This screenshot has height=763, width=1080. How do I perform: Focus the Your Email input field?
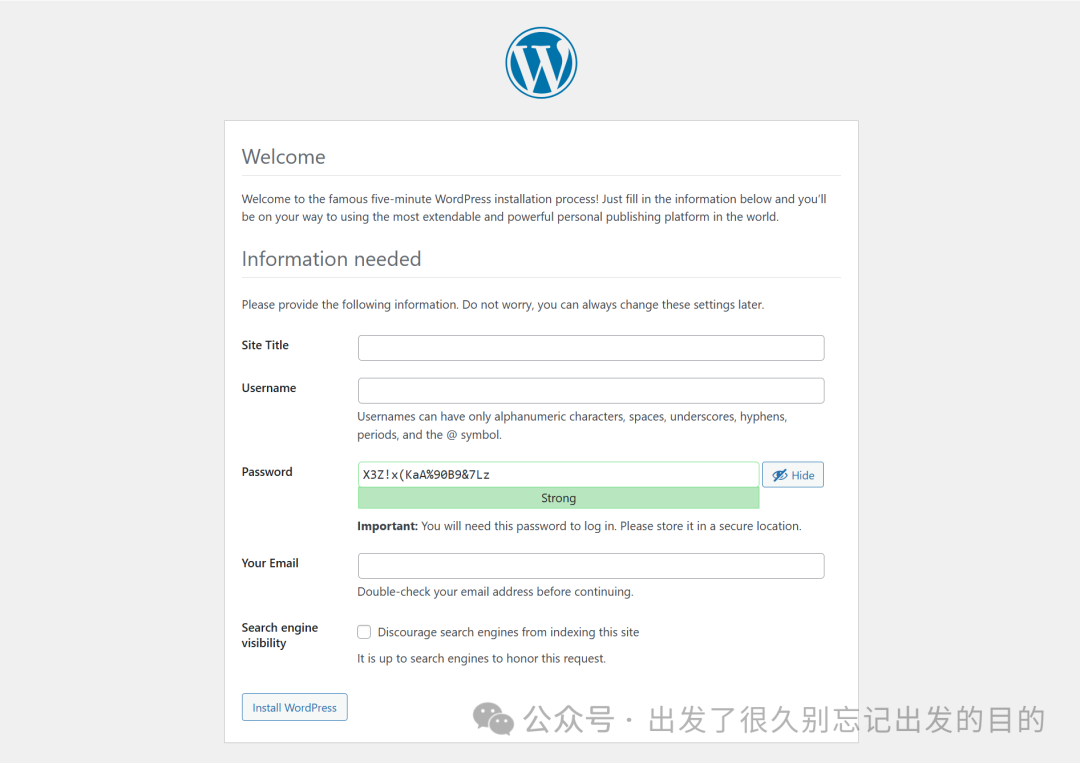[x=590, y=566]
